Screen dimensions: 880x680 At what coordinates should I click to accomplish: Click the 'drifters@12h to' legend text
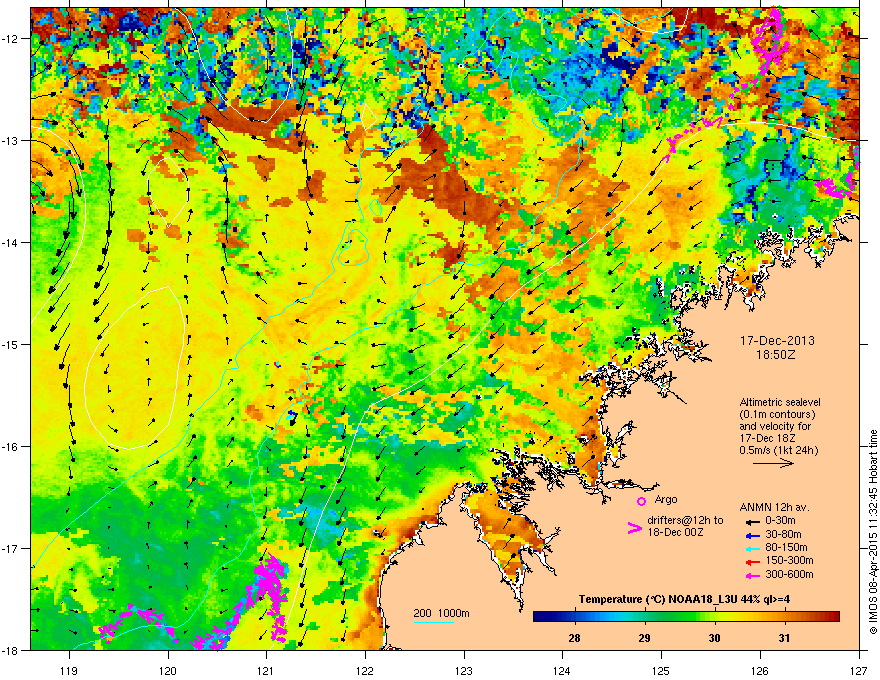coord(685,520)
